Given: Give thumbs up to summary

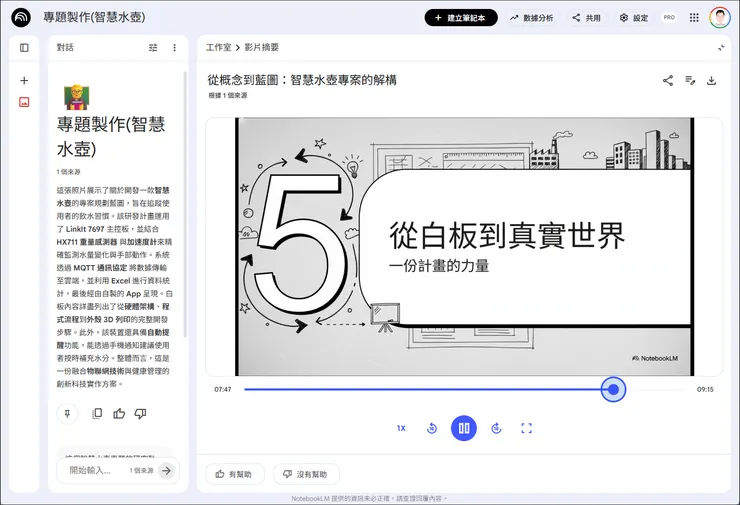Looking at the screenshot, I should [119, 414].
